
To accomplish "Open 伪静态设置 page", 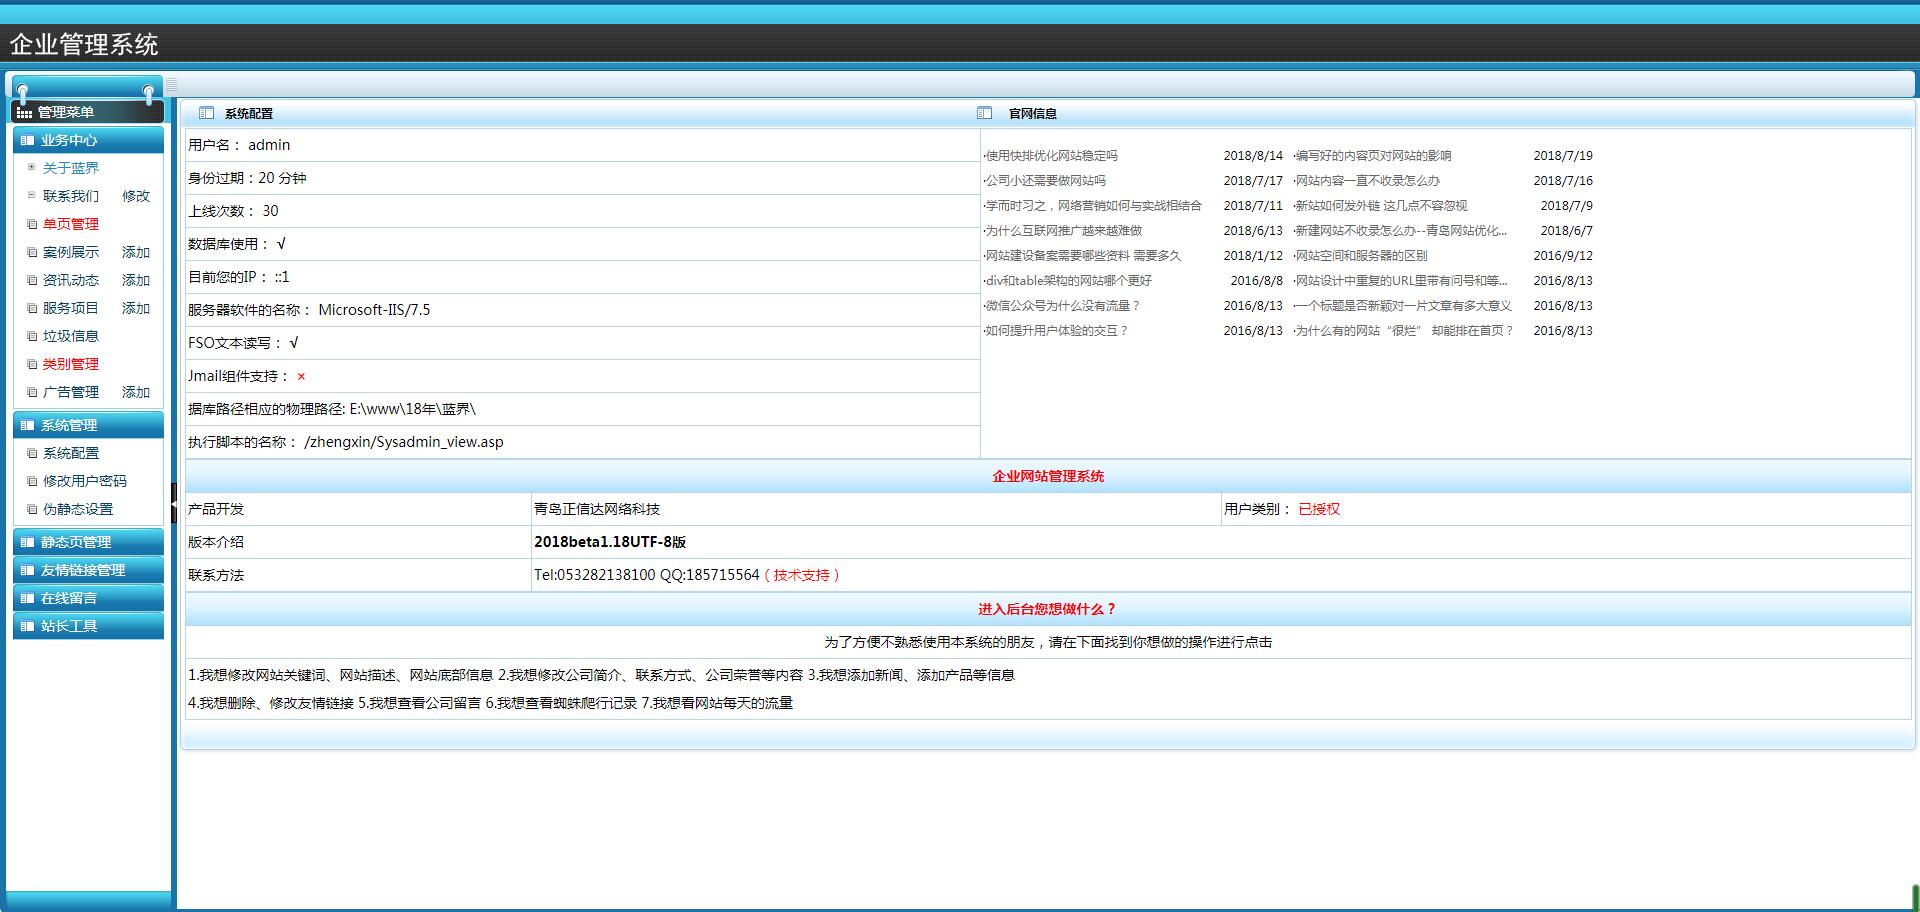I will coord(77,509).
